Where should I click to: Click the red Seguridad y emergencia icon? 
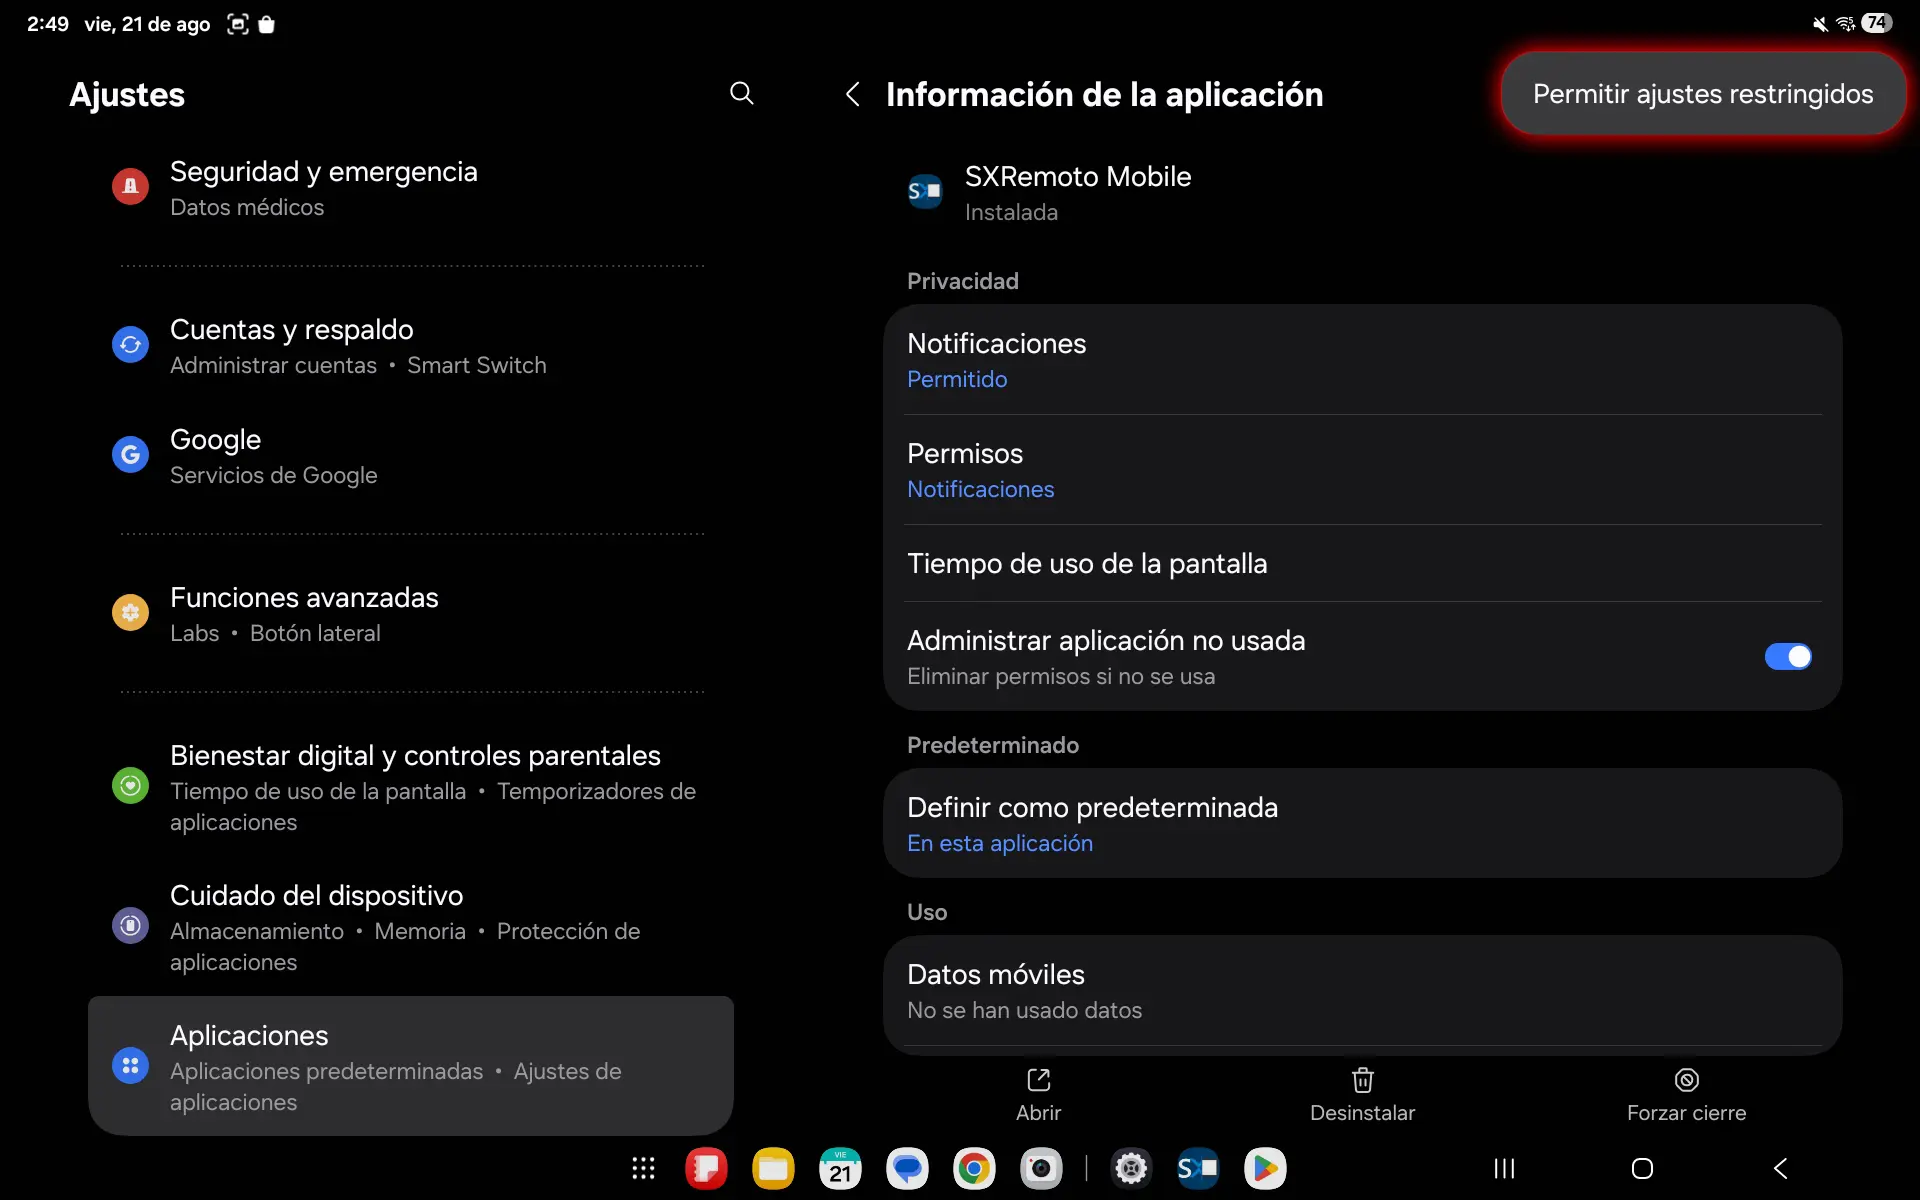pos(130,186)
